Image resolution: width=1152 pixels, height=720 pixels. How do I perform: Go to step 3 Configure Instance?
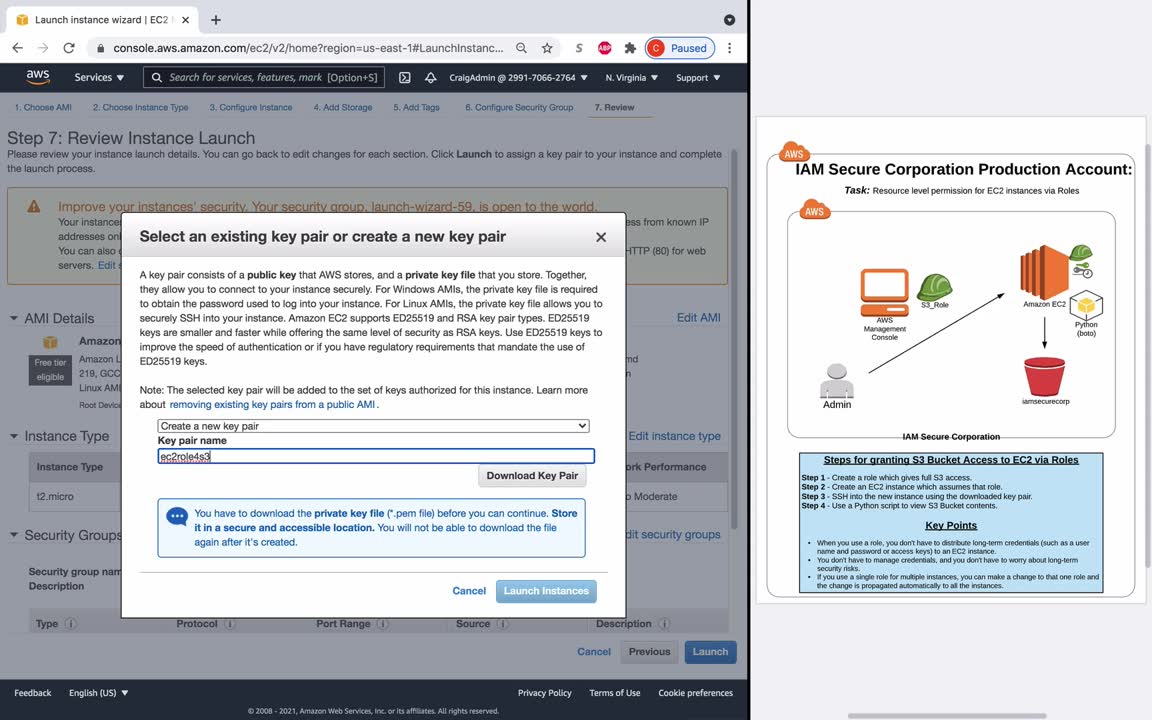pyautogui.click(x=251, y=107)
